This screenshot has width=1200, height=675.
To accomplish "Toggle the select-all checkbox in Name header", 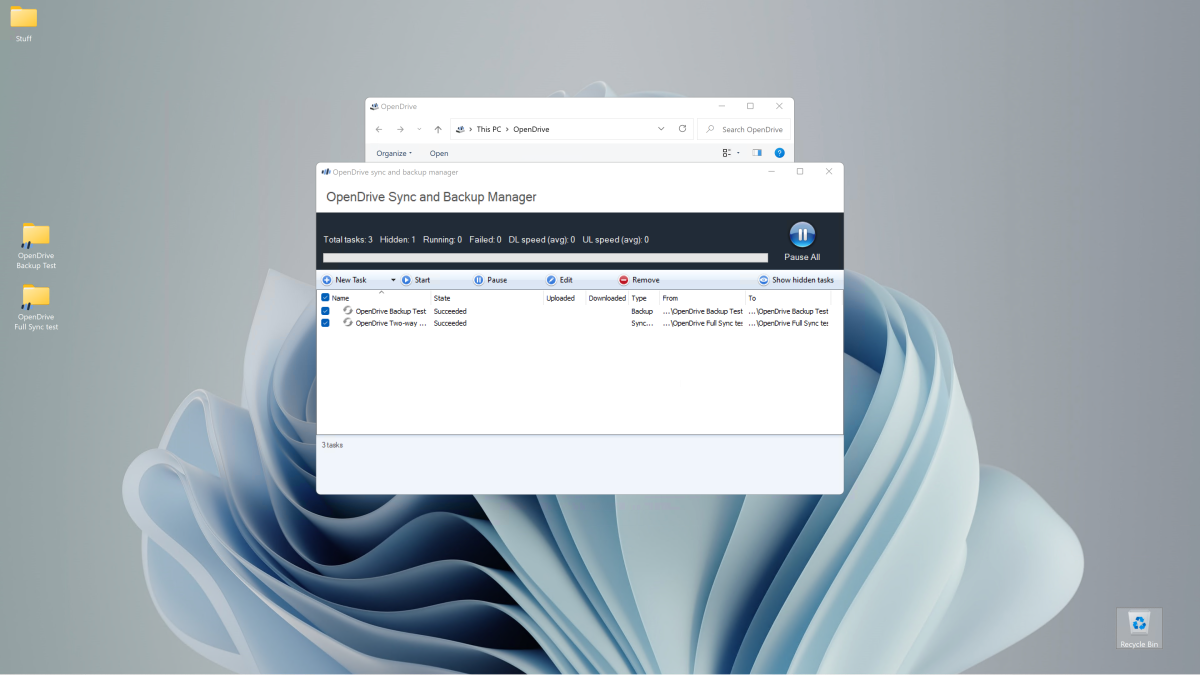I will (x=325, y=298).
